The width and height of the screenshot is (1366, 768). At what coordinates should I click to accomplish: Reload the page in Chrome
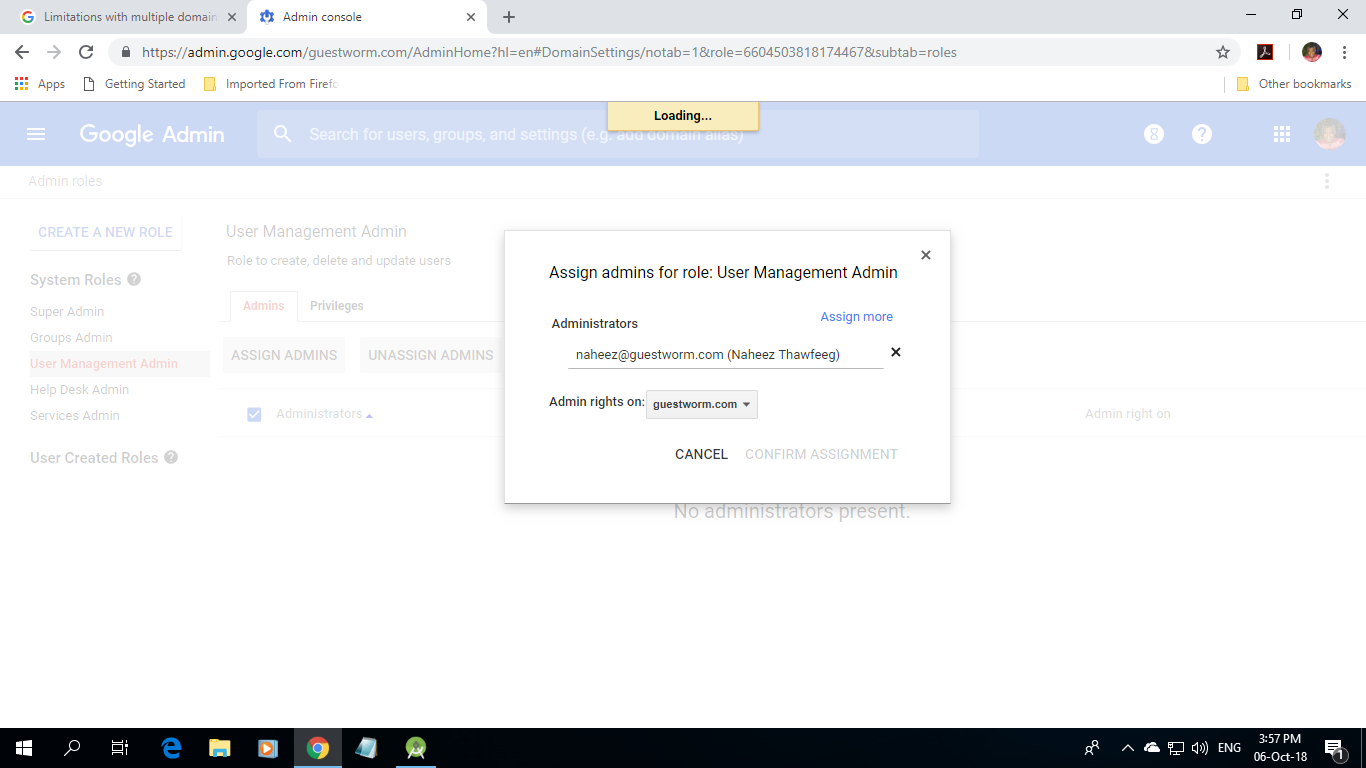[x=86, y=52]
